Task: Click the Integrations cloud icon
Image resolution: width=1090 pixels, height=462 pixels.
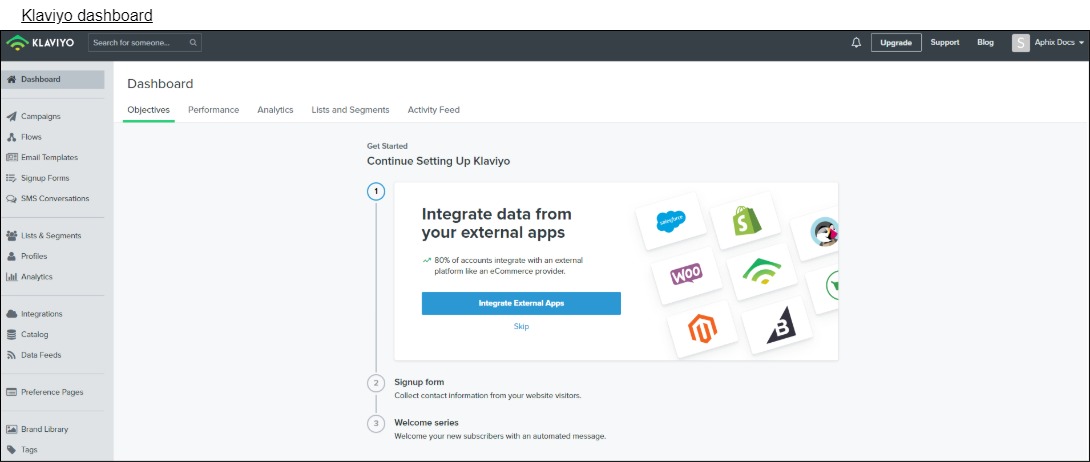Action: [12, 314]
